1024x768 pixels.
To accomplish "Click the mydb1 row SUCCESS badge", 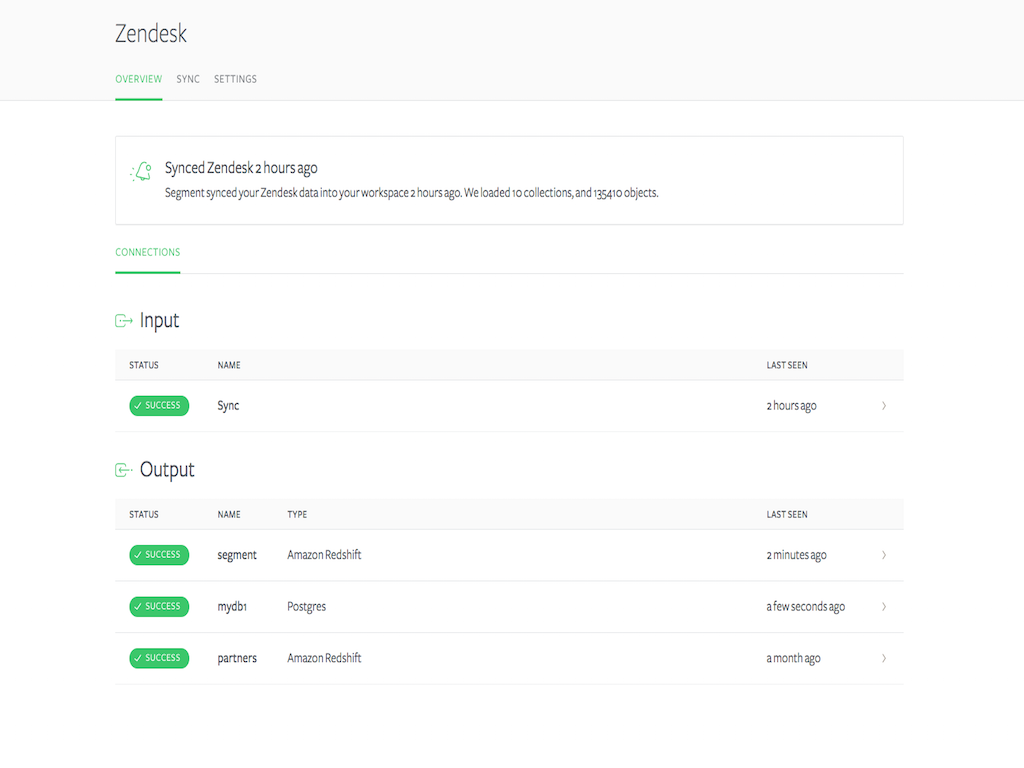I will [x=159, y=607].
